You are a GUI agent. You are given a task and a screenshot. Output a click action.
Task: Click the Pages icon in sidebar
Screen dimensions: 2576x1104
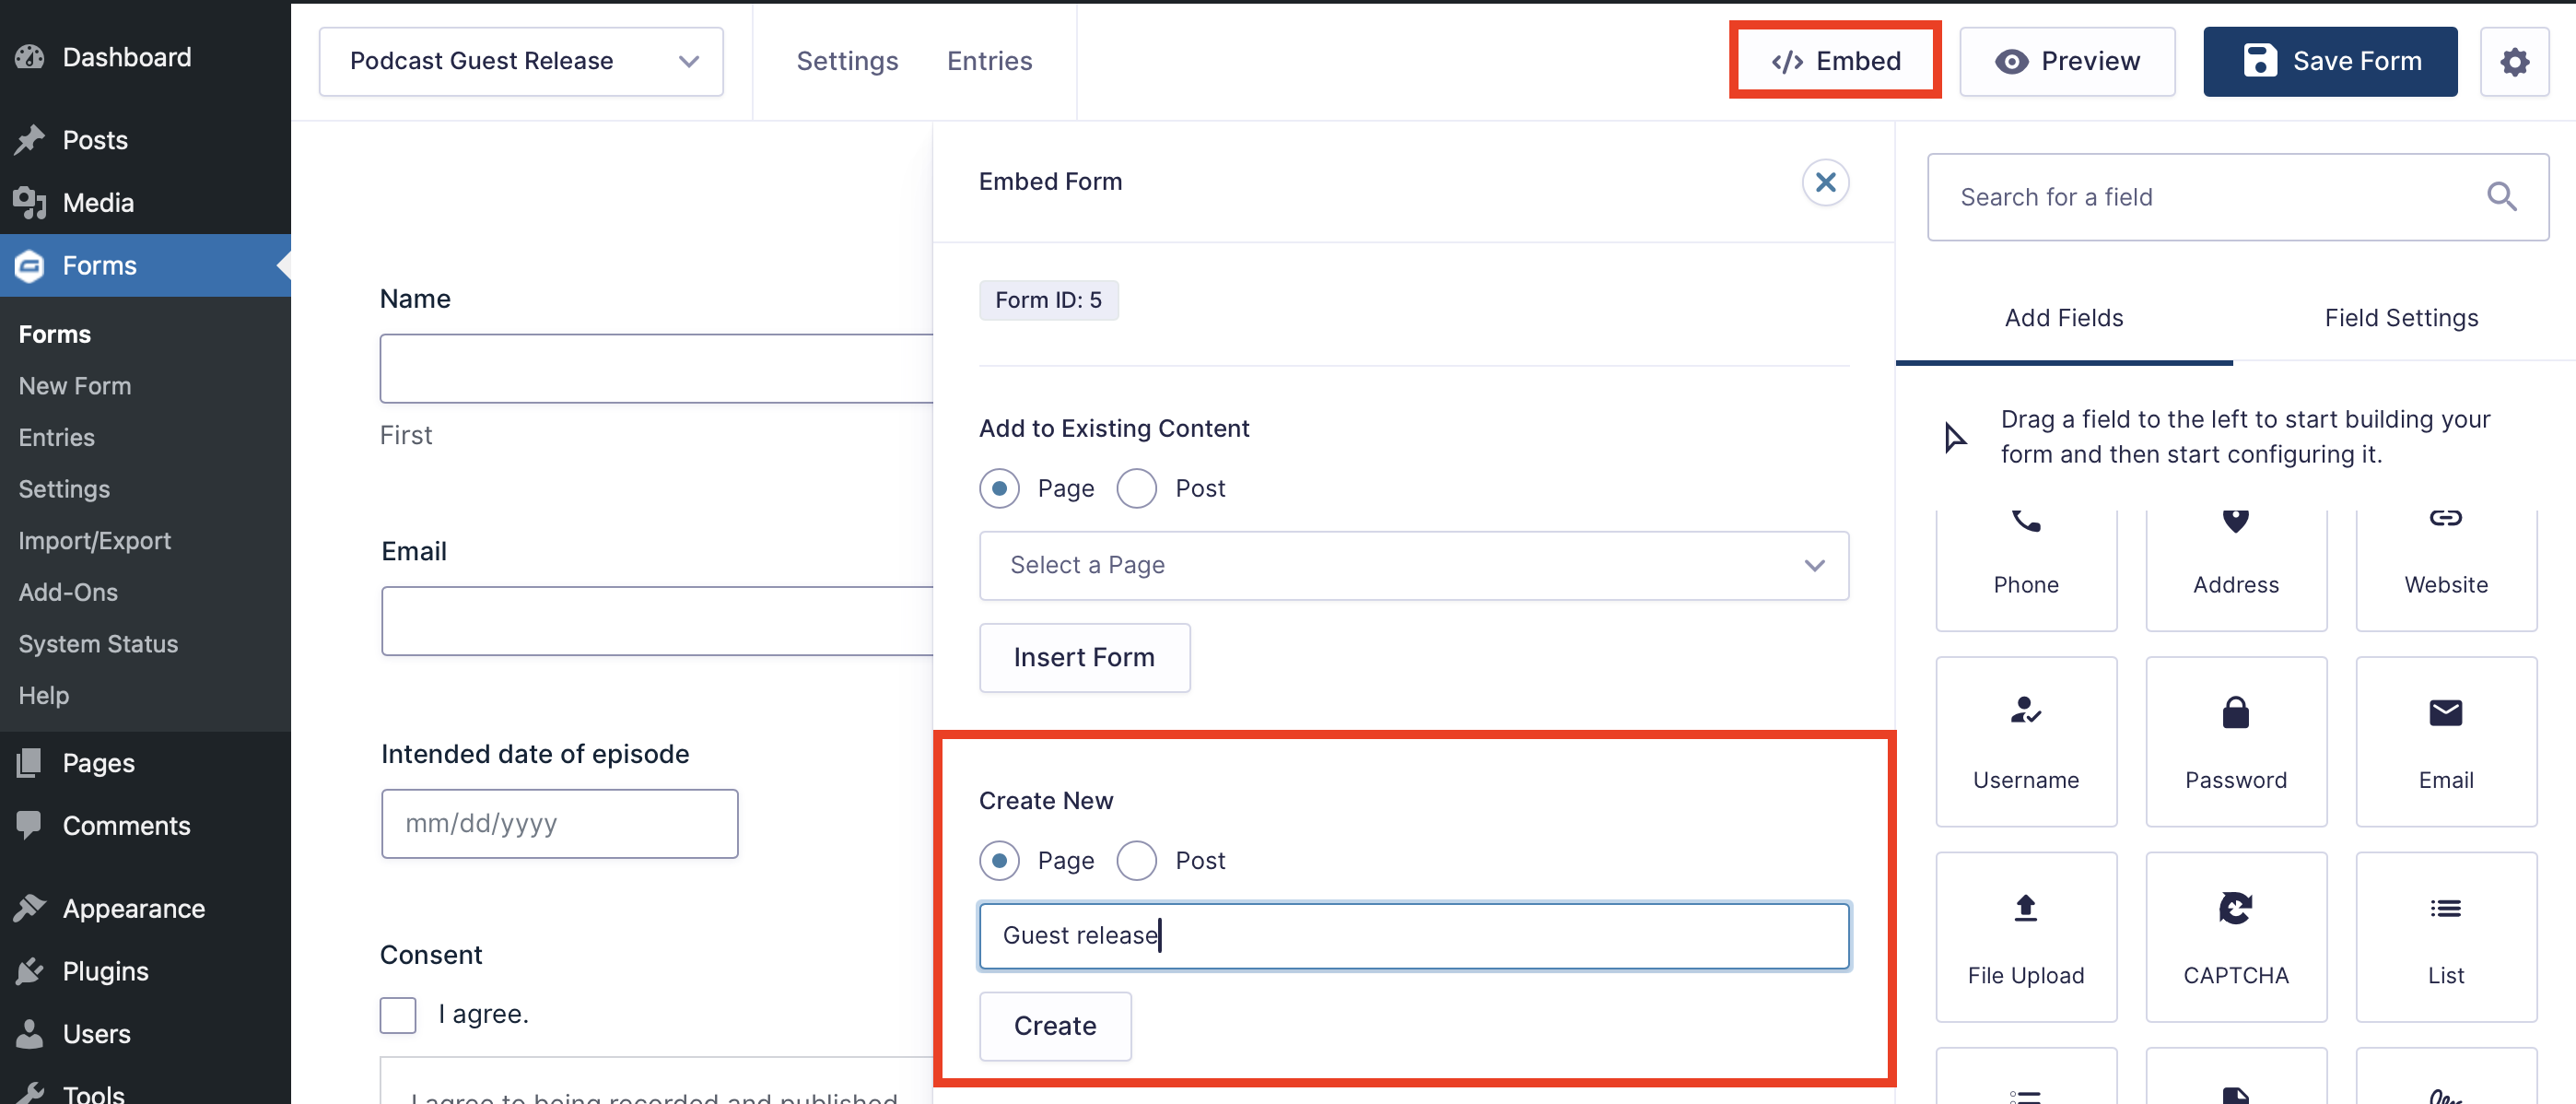(x=30, y=762)
